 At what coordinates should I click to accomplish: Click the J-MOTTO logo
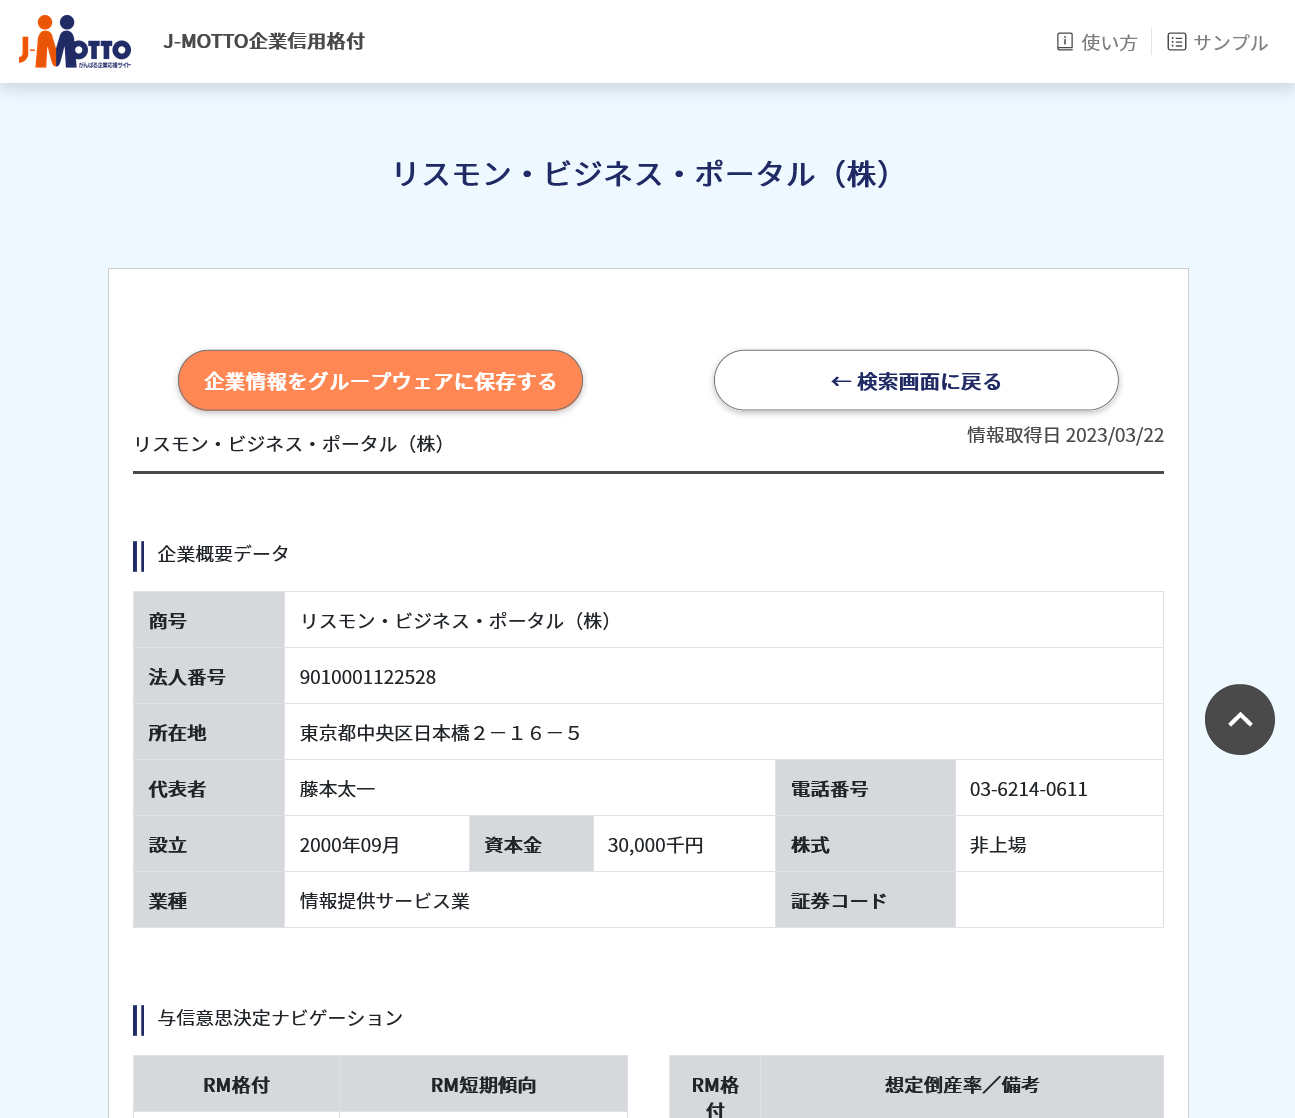pos(75,42)
